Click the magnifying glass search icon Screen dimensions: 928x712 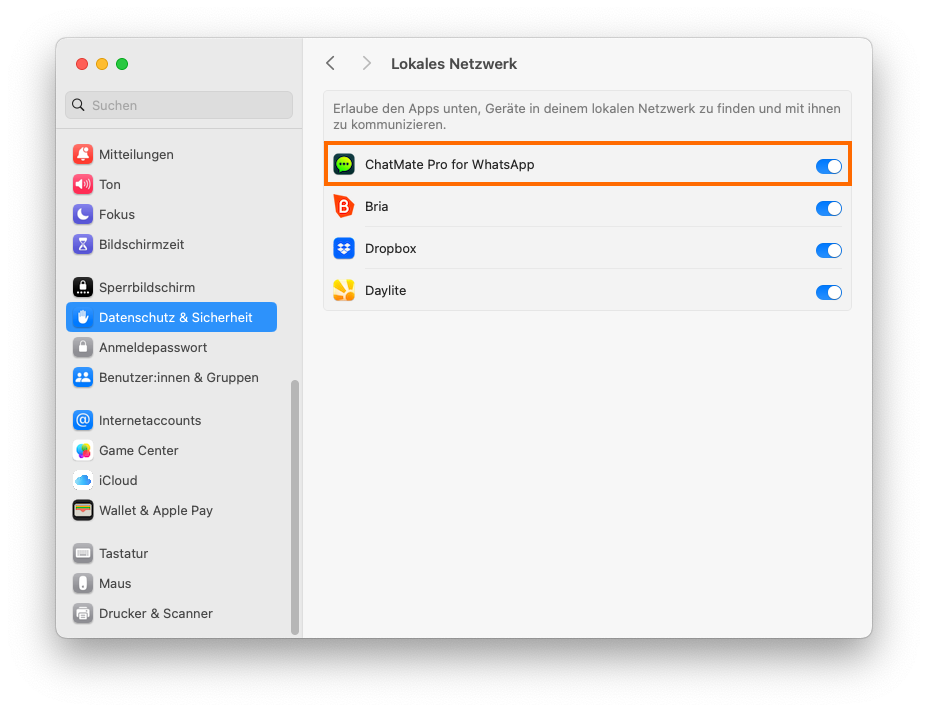pyautogui.click(x=78, y=105)
